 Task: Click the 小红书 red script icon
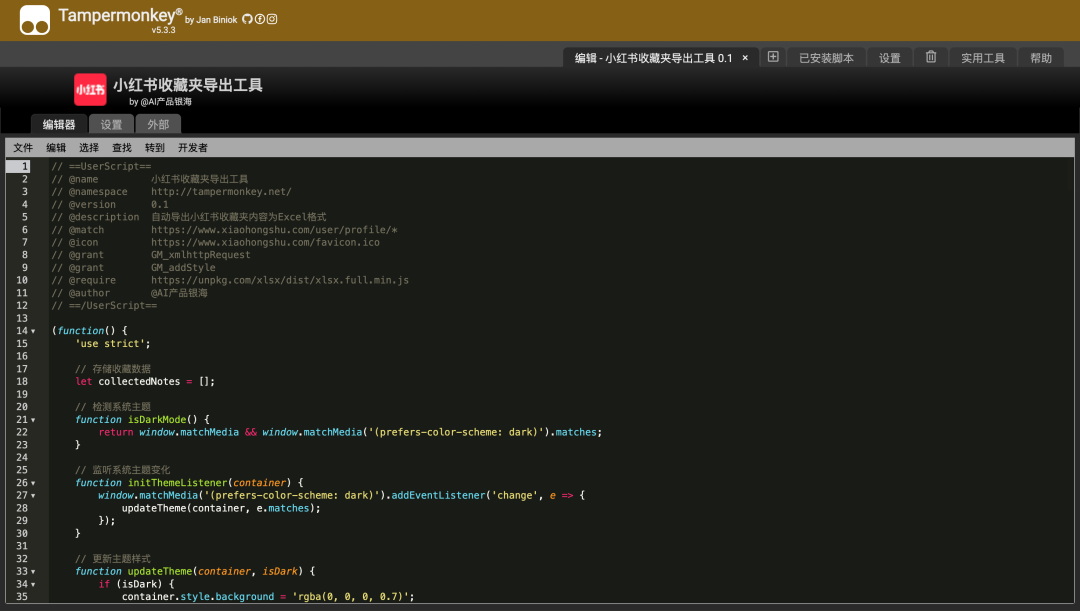(90, 90)
